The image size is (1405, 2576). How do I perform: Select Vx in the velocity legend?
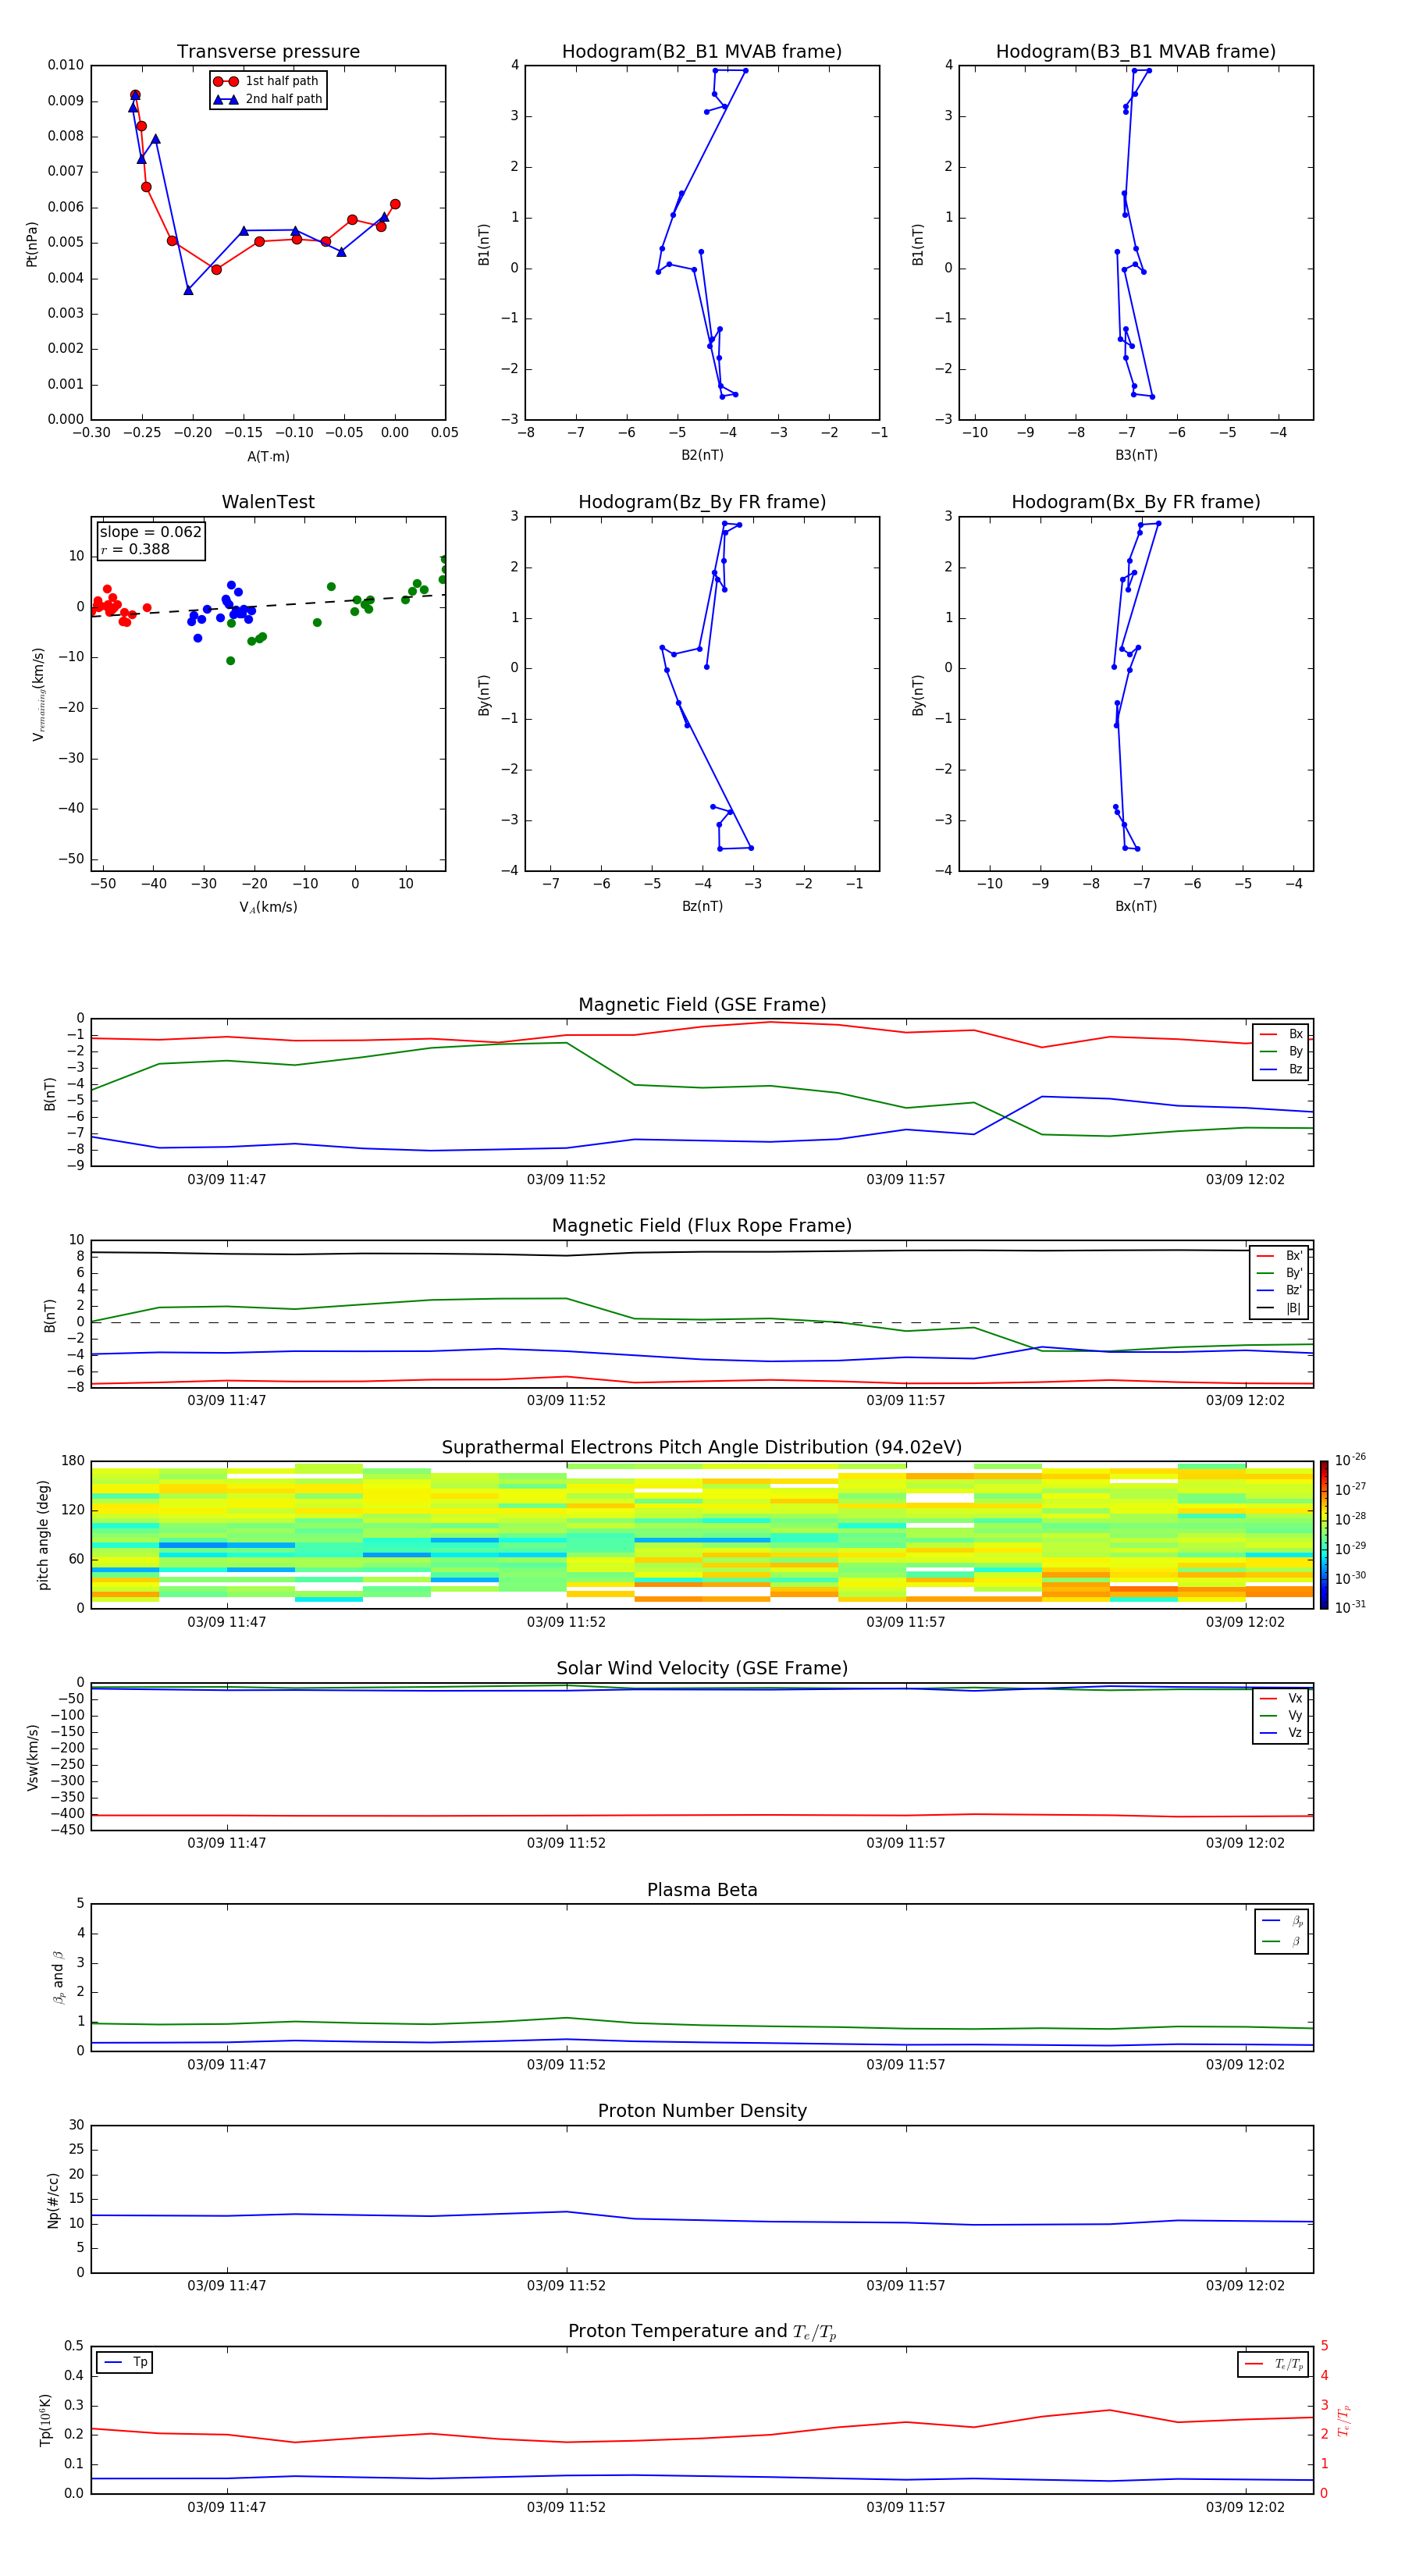click(1281, 1698)
